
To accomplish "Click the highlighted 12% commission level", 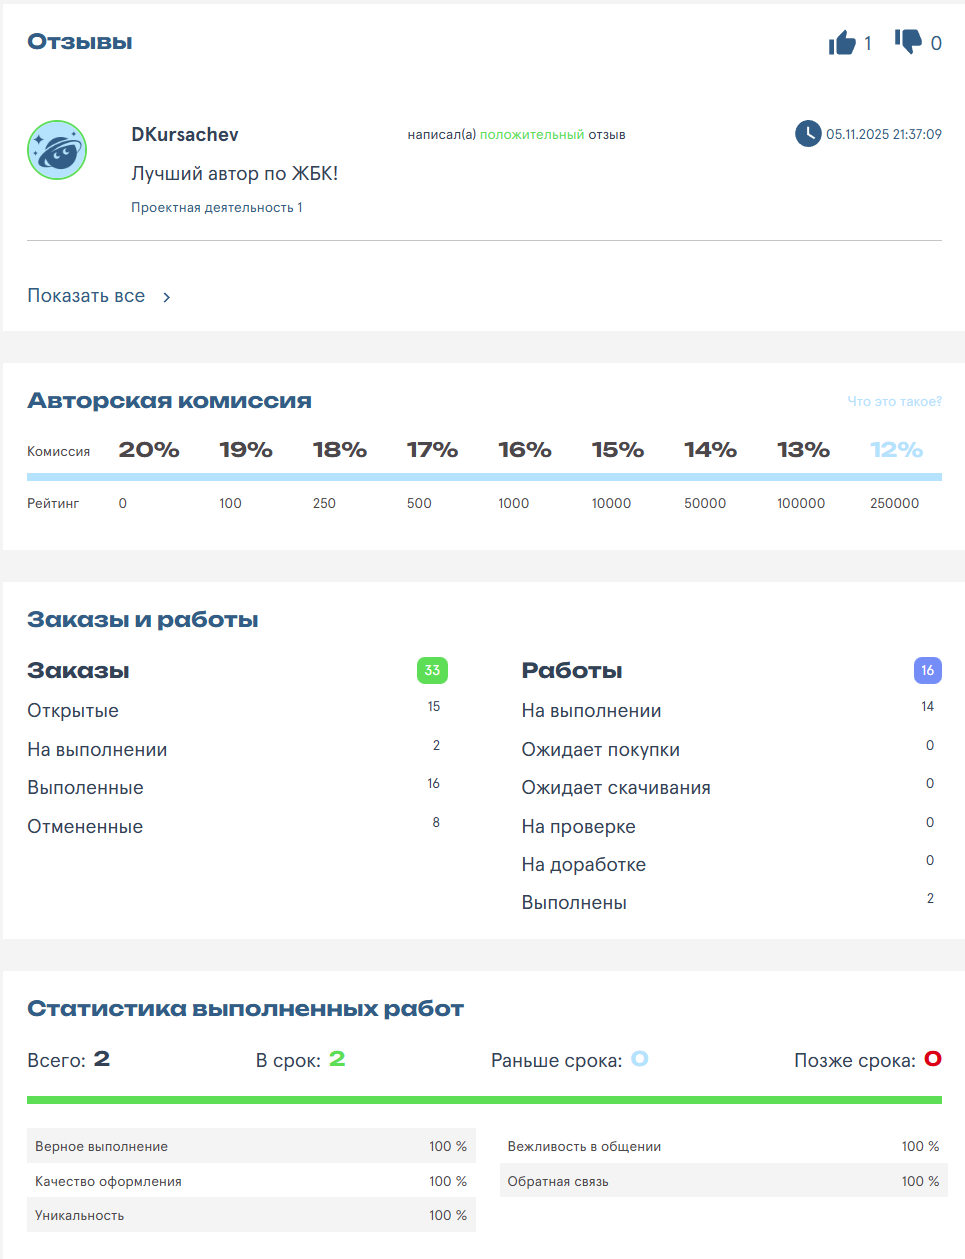I will point(896,450).
